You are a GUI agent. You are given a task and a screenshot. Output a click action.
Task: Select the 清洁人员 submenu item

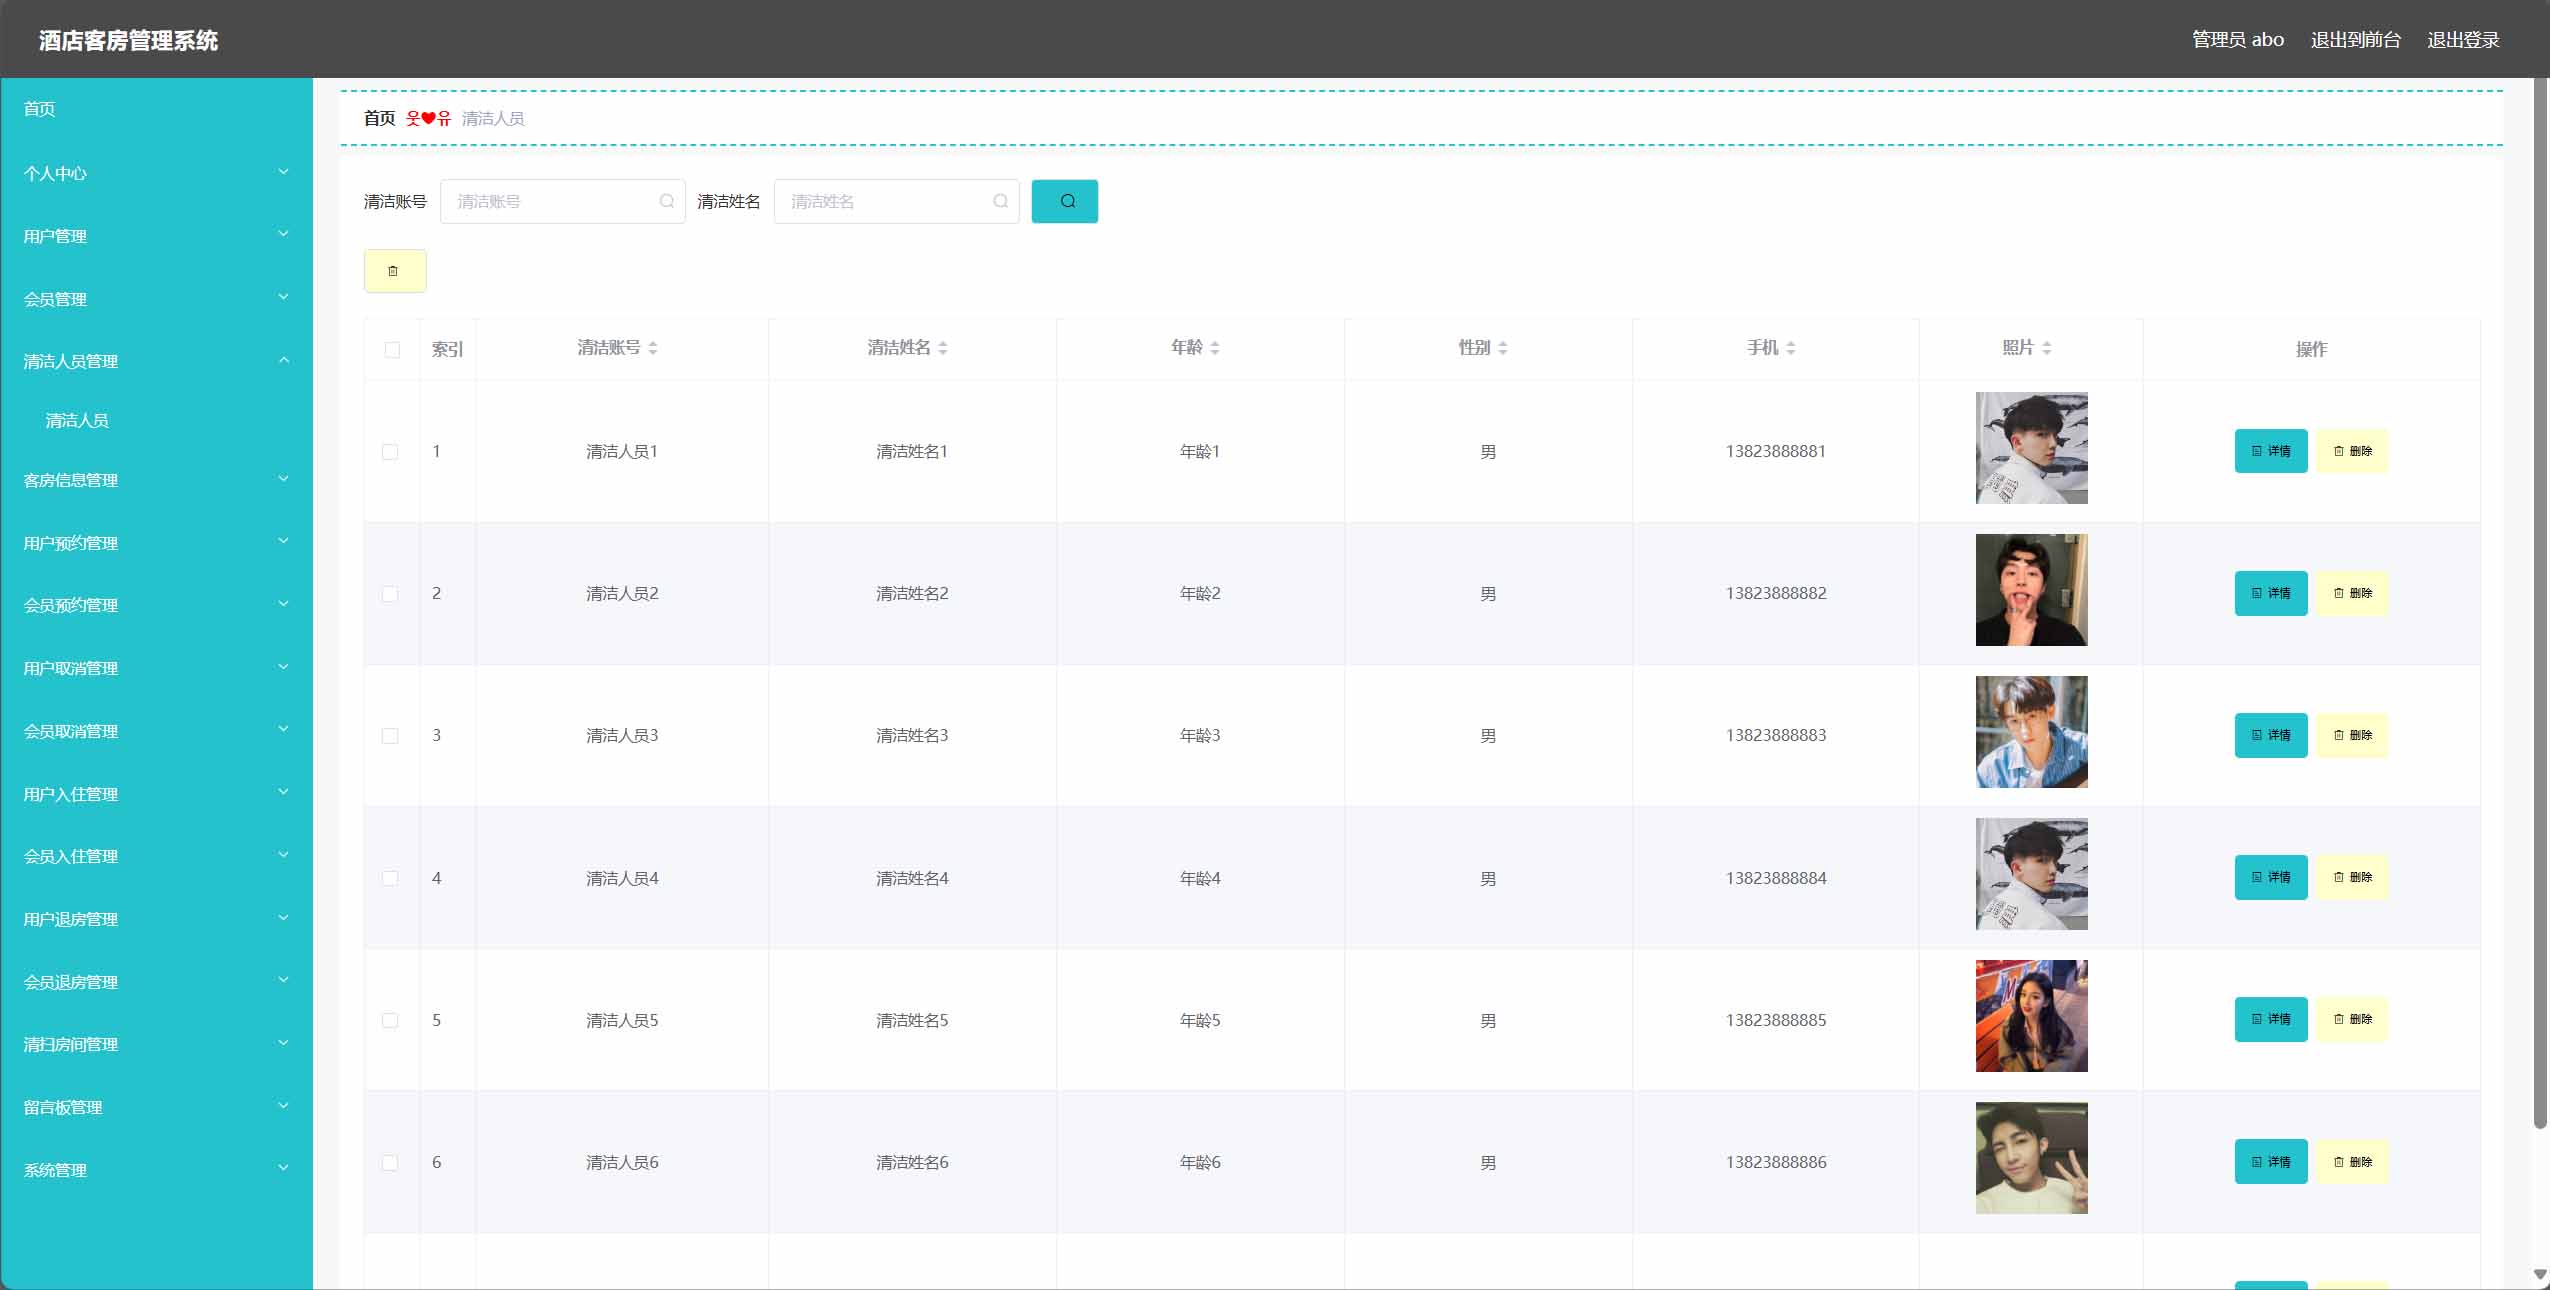(156, 420)
